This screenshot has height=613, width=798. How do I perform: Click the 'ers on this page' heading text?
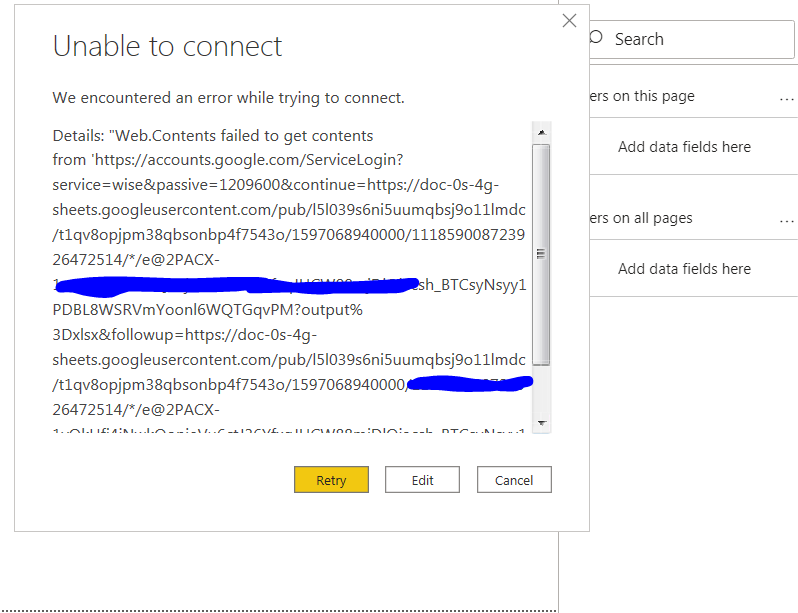(x=642, y=96)
